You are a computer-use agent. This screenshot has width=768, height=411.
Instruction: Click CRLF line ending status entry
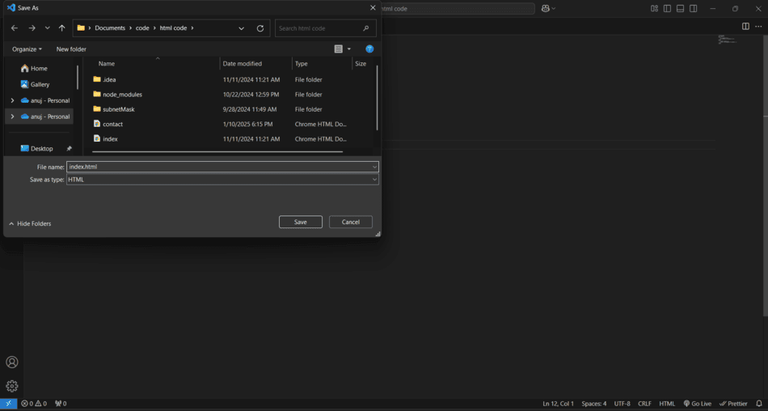(x=645, y=404)
